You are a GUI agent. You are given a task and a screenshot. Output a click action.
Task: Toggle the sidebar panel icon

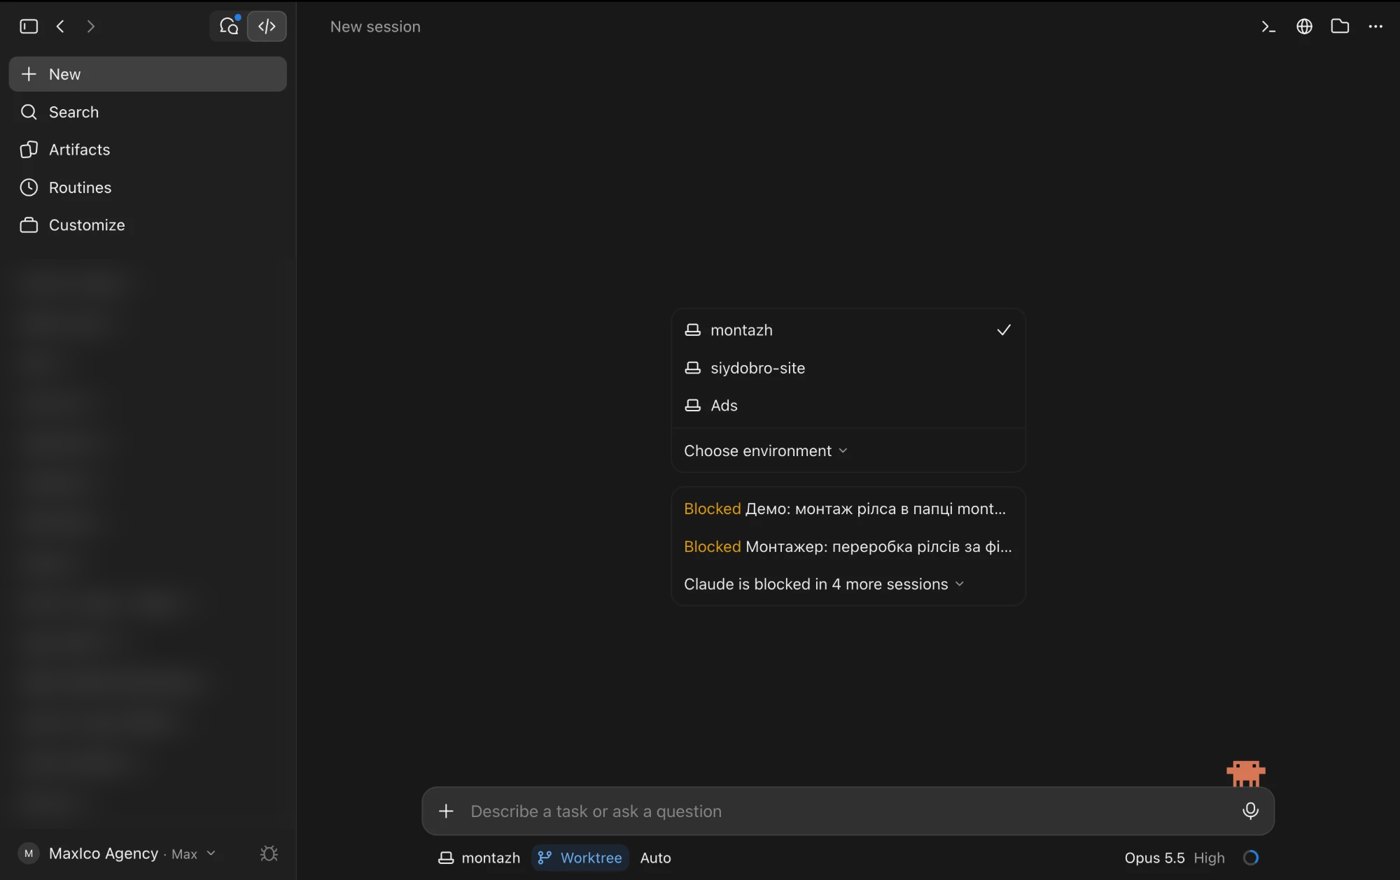point(29,26)
